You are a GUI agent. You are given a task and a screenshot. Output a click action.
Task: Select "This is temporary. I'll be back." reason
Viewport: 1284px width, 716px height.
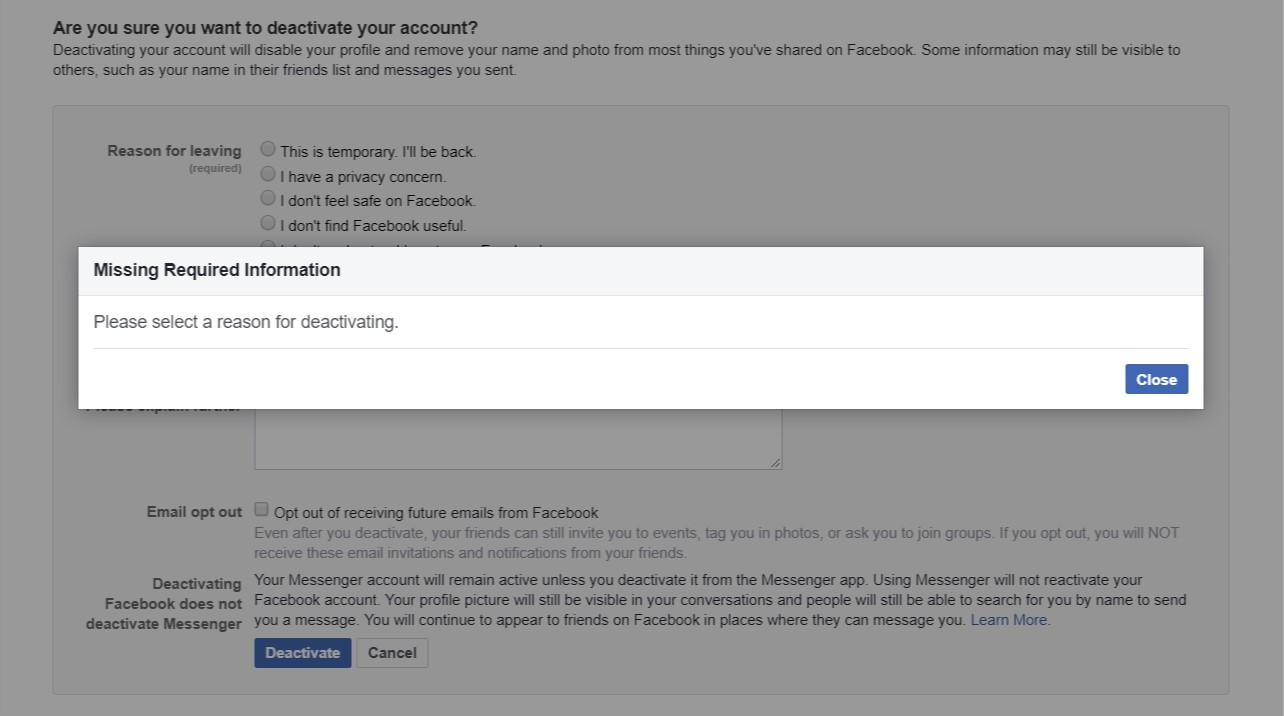[x=267, y=148]
